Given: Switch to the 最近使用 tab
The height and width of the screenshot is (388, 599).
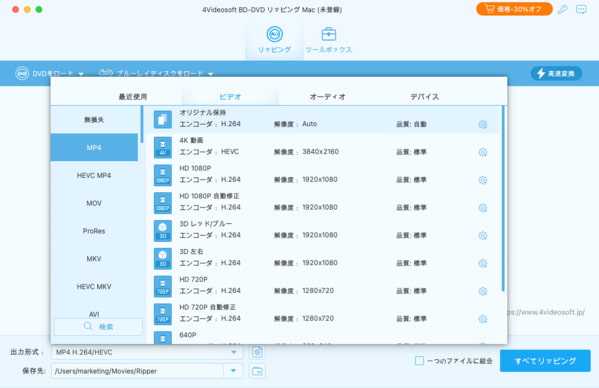Looking at the screenshot, I should (133, 97).
